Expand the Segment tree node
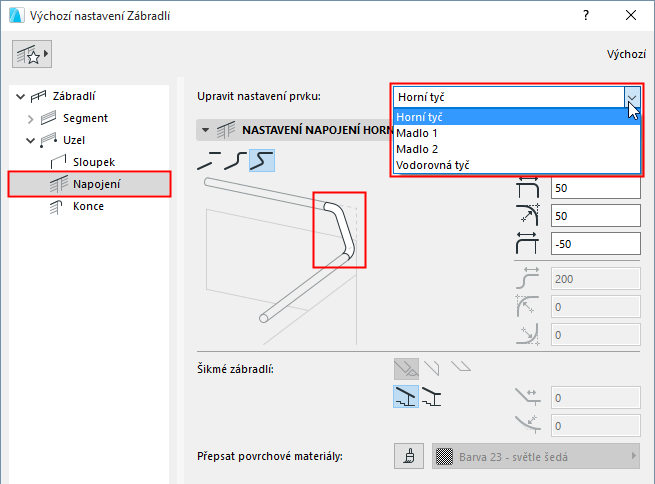655x484 pixels. (x=31, y=119)
